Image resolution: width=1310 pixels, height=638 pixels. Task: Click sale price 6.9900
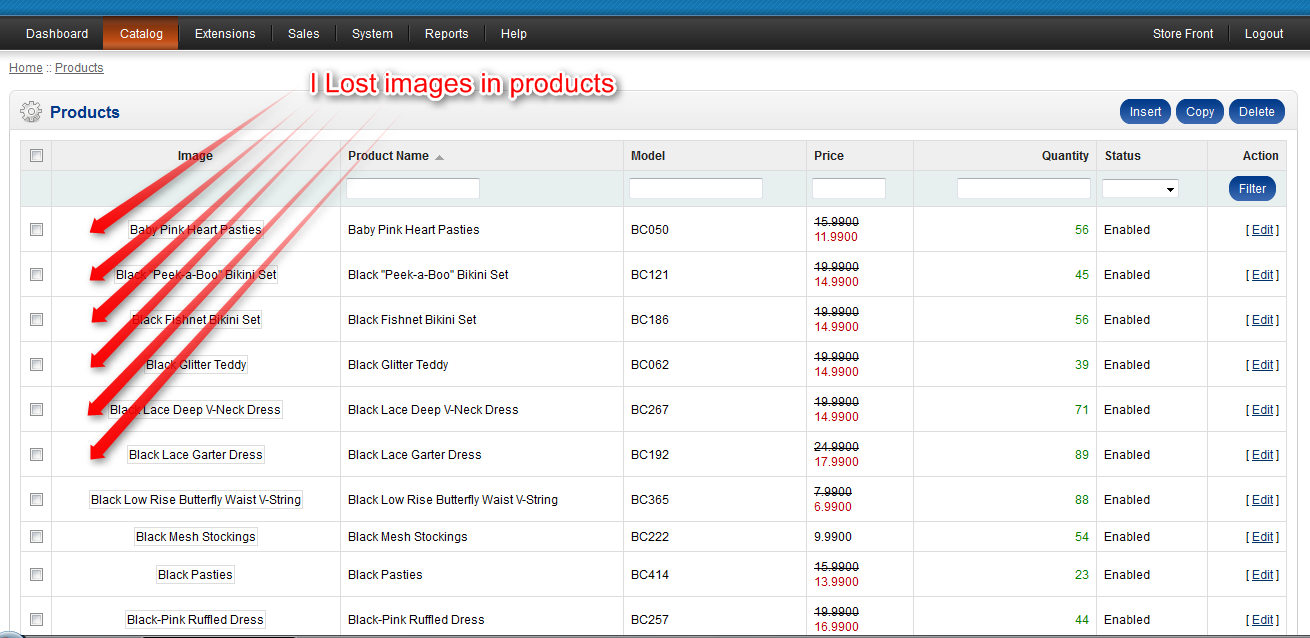(833, 507)
